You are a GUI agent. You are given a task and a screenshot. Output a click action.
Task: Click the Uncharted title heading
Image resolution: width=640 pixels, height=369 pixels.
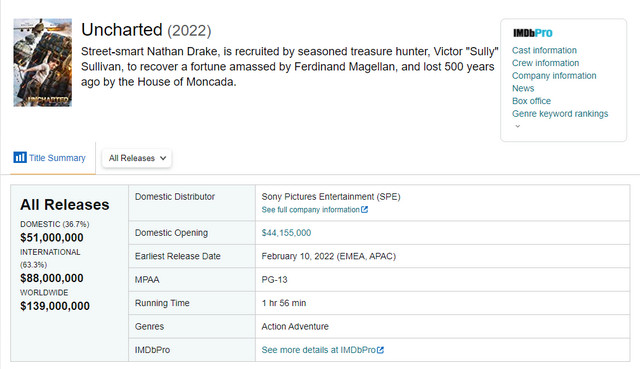[x=122, y=30]
